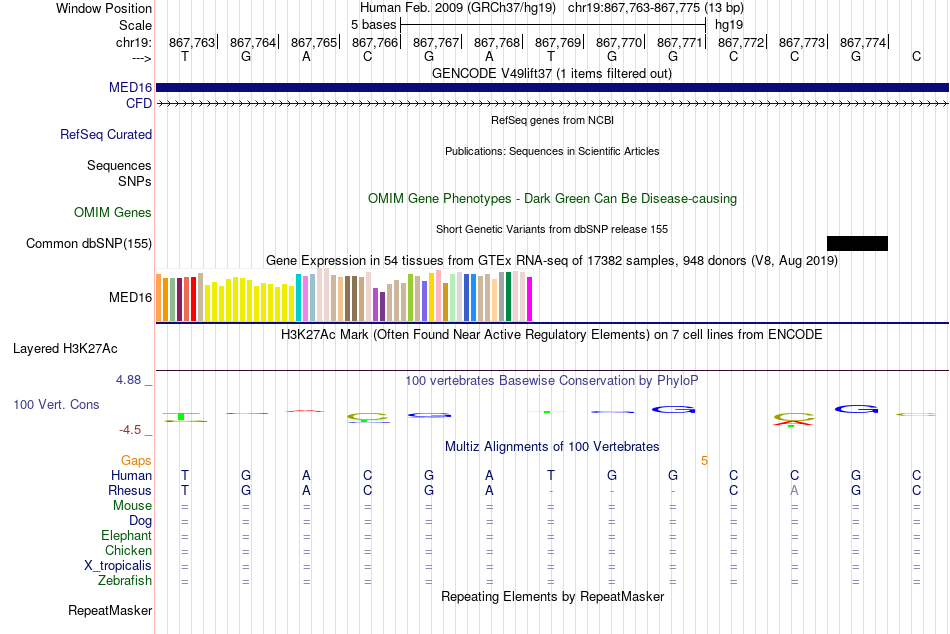This screenshot has width=950, height=634.
Task: Open the OMIM Gene Phenotypes track title
Action: (553, 198)
